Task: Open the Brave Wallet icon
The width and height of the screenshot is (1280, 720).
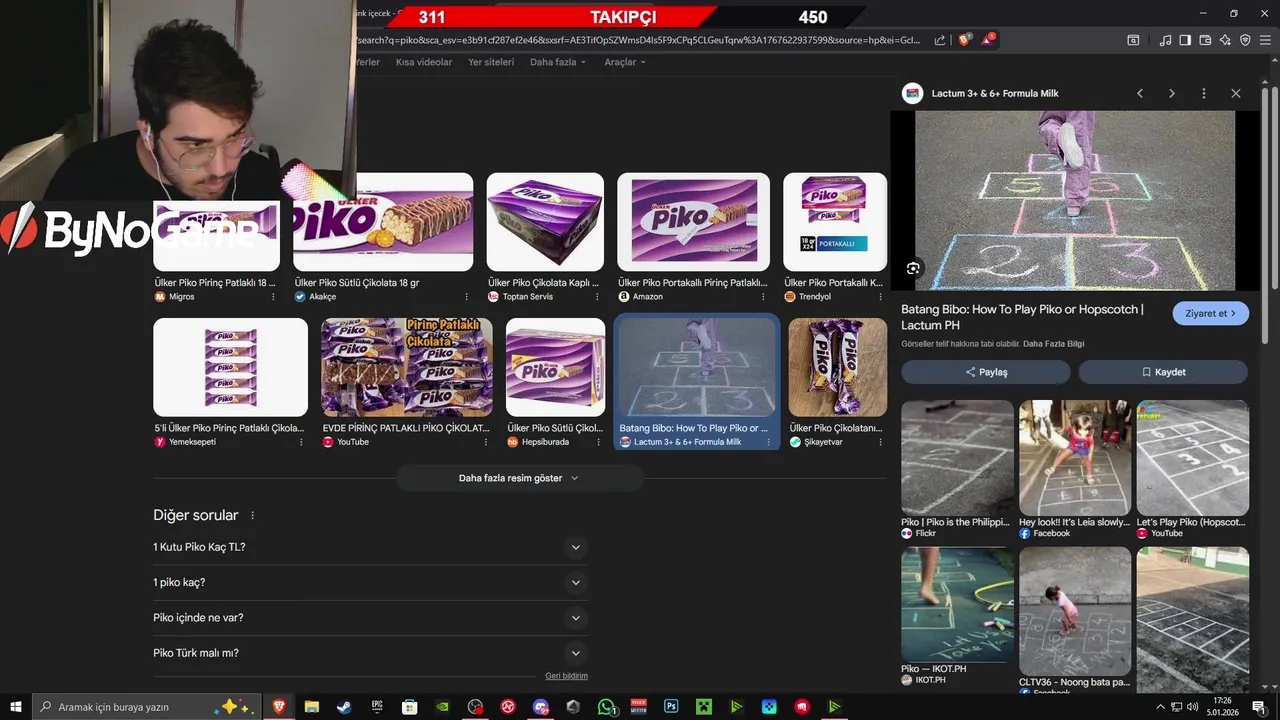Action: click(1205, 40)
